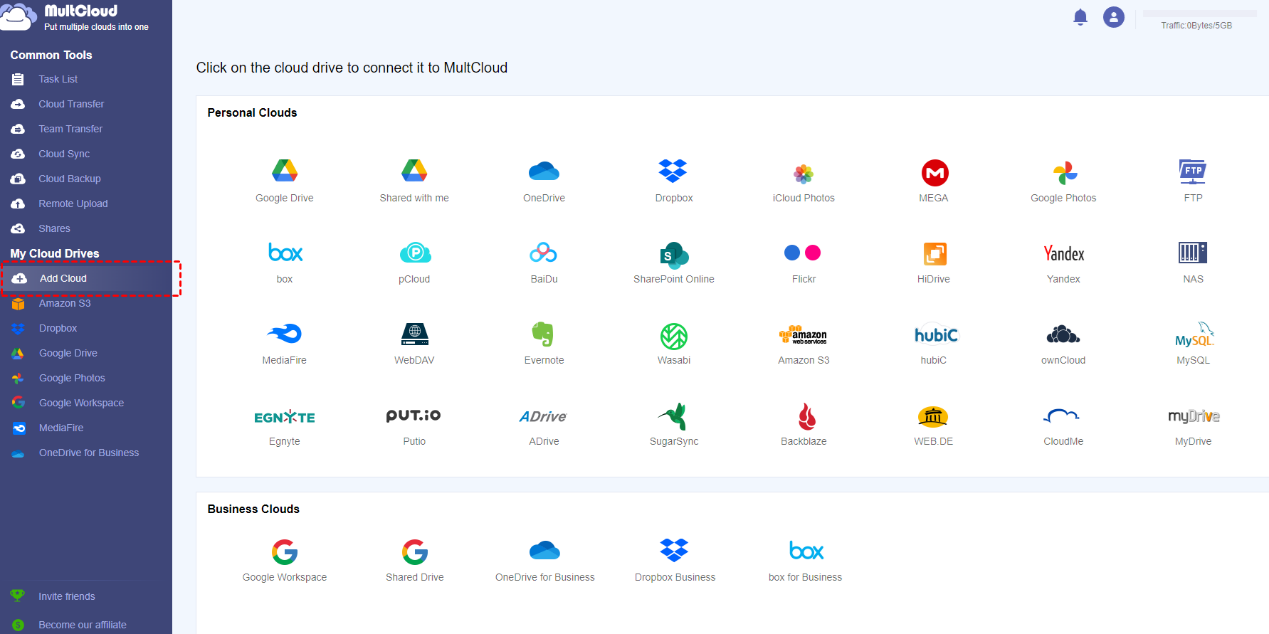Connect Flickr account

(803, 262)
